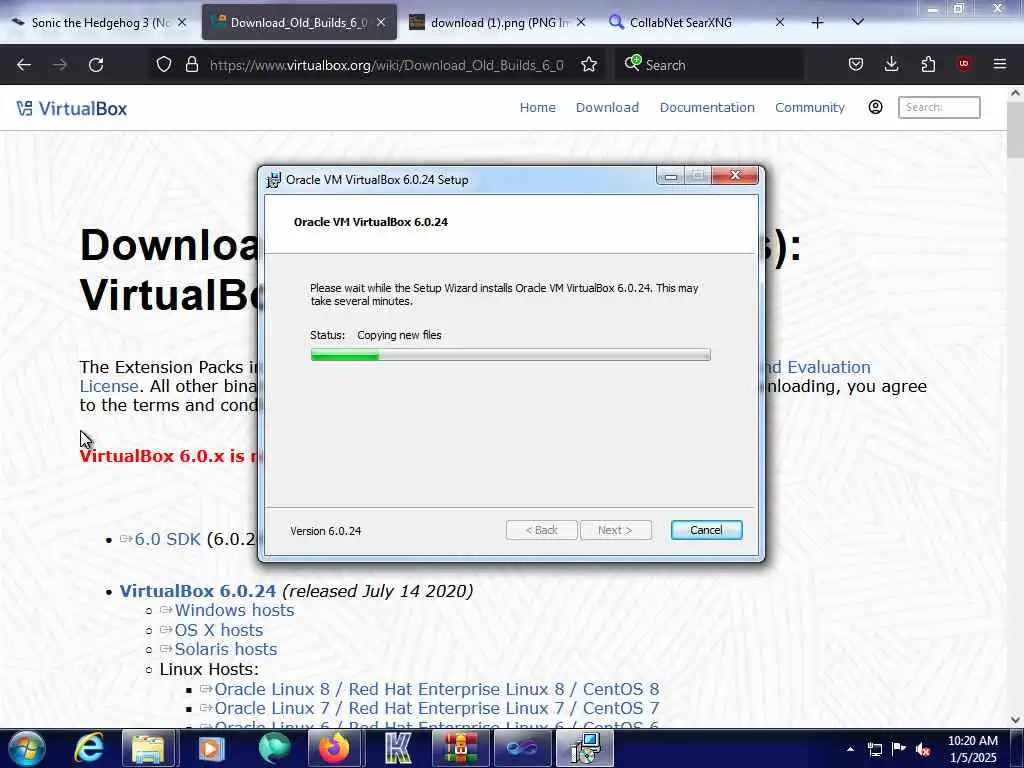This screenshot has height=768, width=1024.
Task: Click the scrollbar down arrow
Action: tap(1016, 720)
